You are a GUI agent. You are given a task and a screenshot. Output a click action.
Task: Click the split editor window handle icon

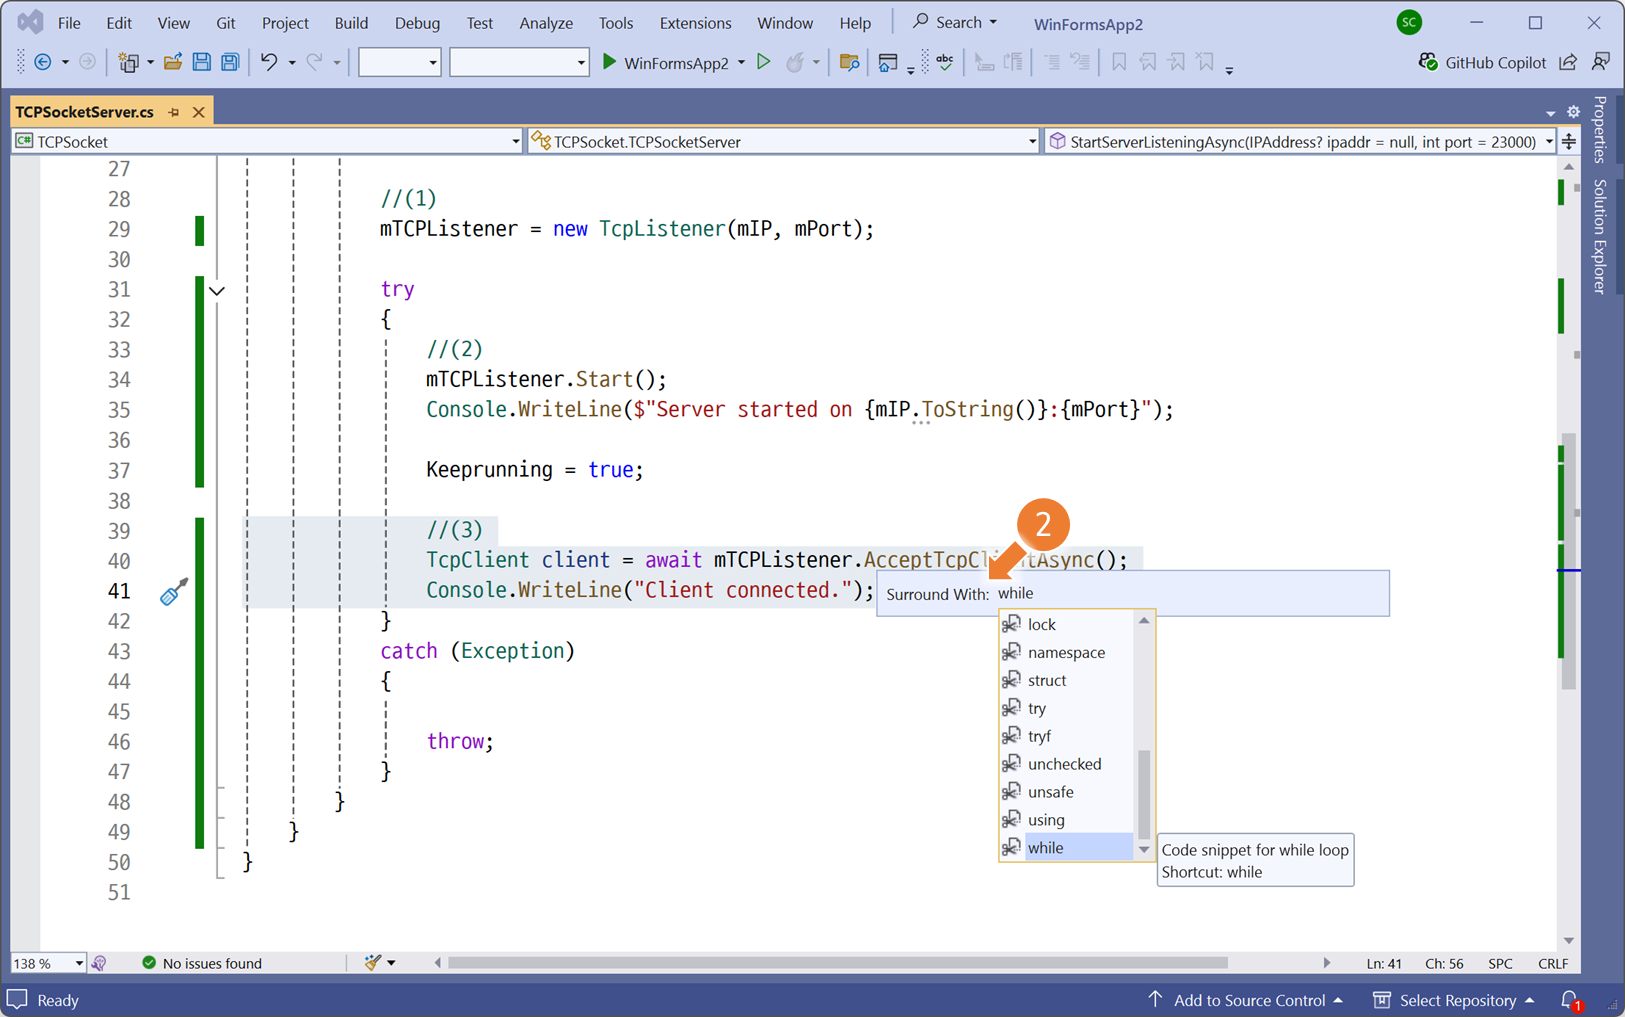tap(1569, 141)
